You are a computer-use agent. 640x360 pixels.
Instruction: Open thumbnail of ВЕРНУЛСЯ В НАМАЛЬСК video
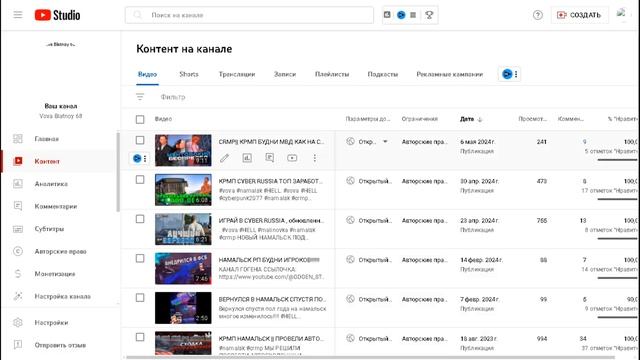183,307
